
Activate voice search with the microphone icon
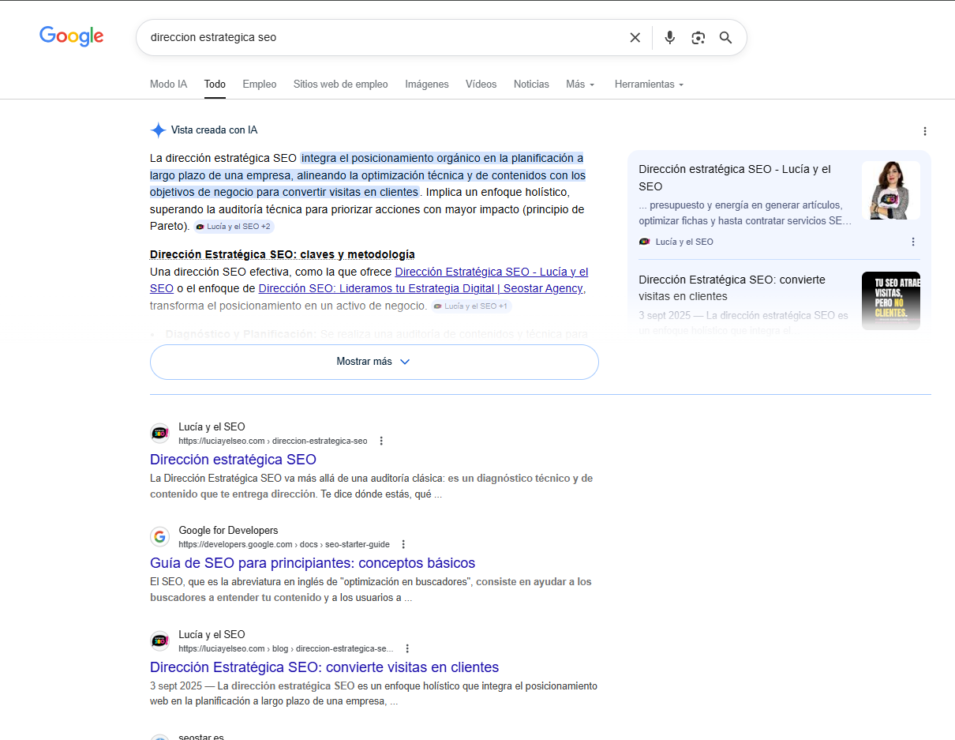pos(668,37)
